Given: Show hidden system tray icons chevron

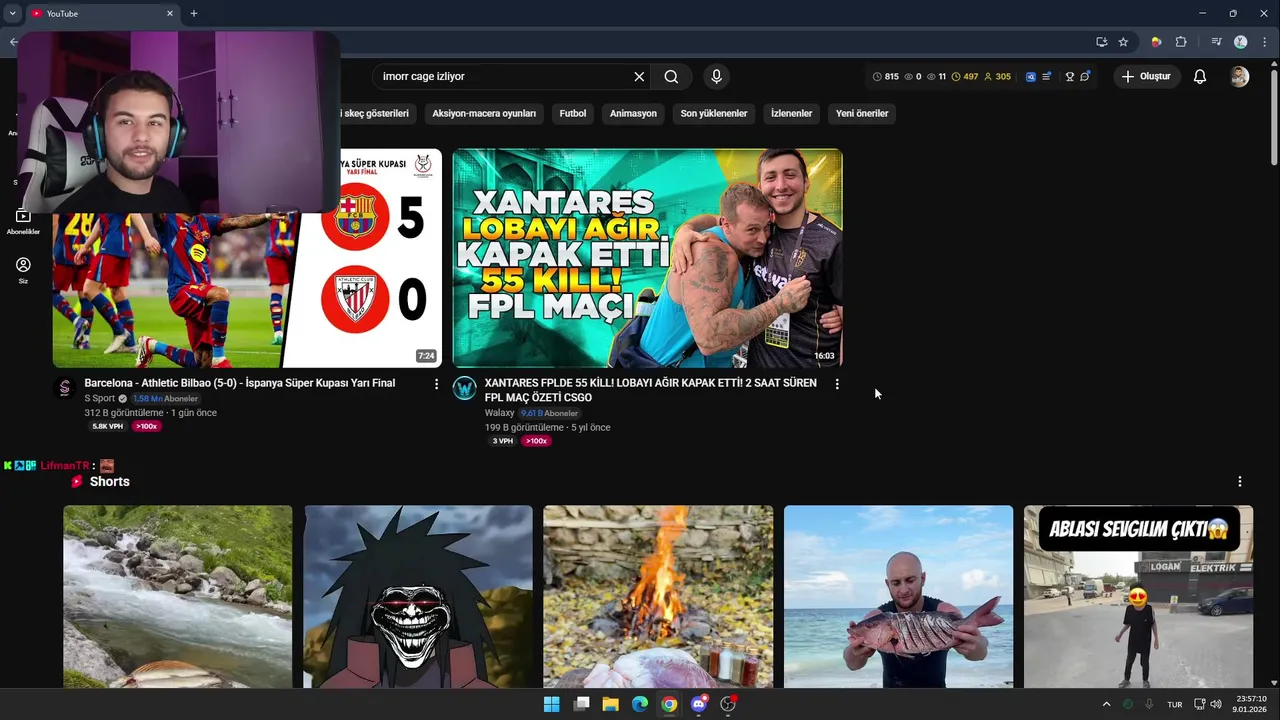Looking at the screenshot, I should pos(1106,704).
